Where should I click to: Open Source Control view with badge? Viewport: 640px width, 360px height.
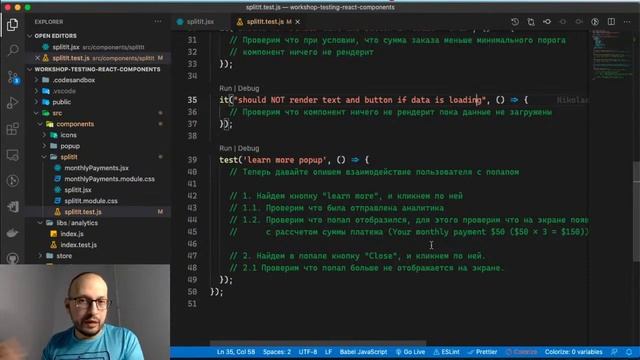[13, 77]
